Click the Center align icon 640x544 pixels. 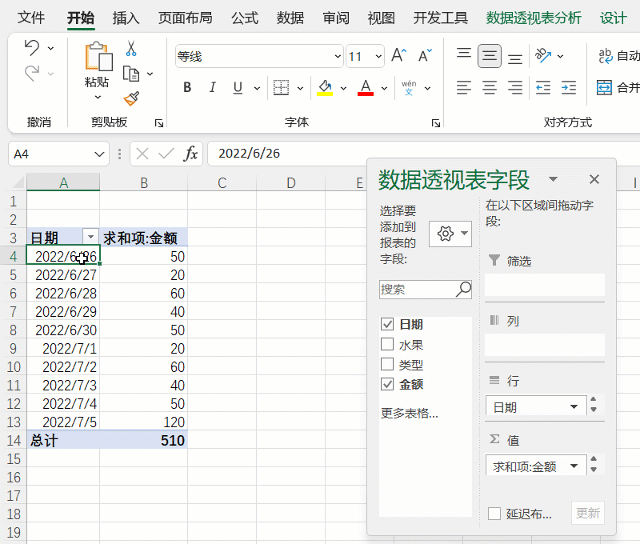(490, 56)
